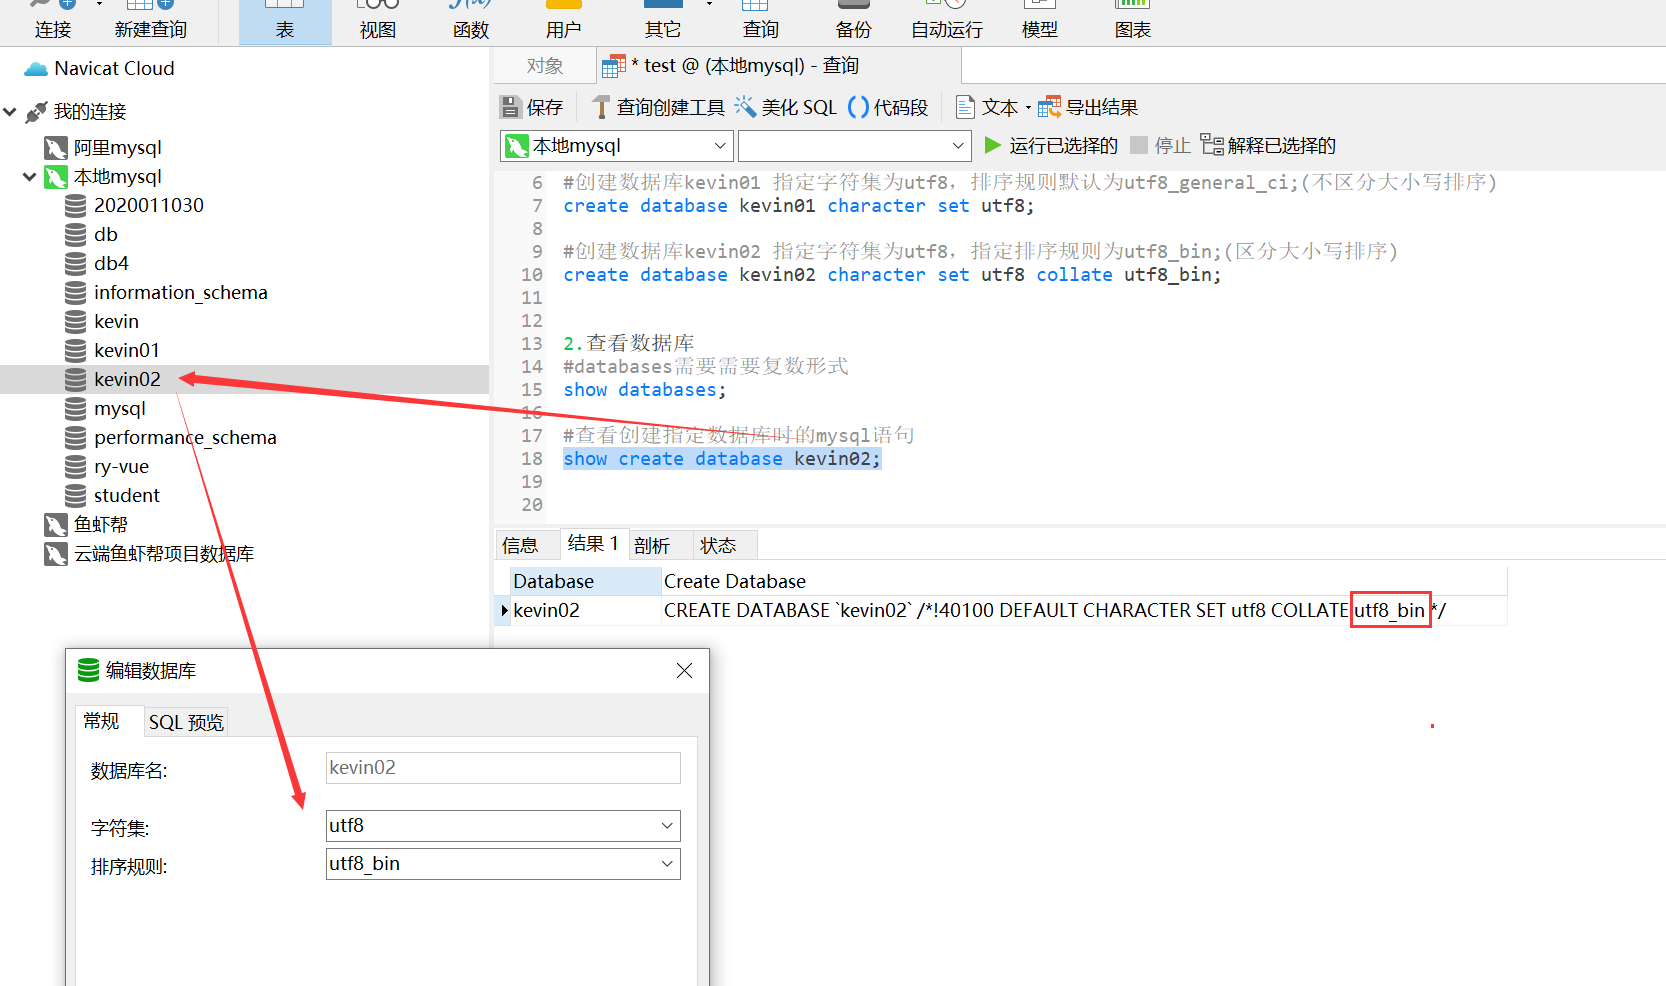This screenshot has width=1666, height=986.
Task: Select the db4 database
Action: click(111, 264)
